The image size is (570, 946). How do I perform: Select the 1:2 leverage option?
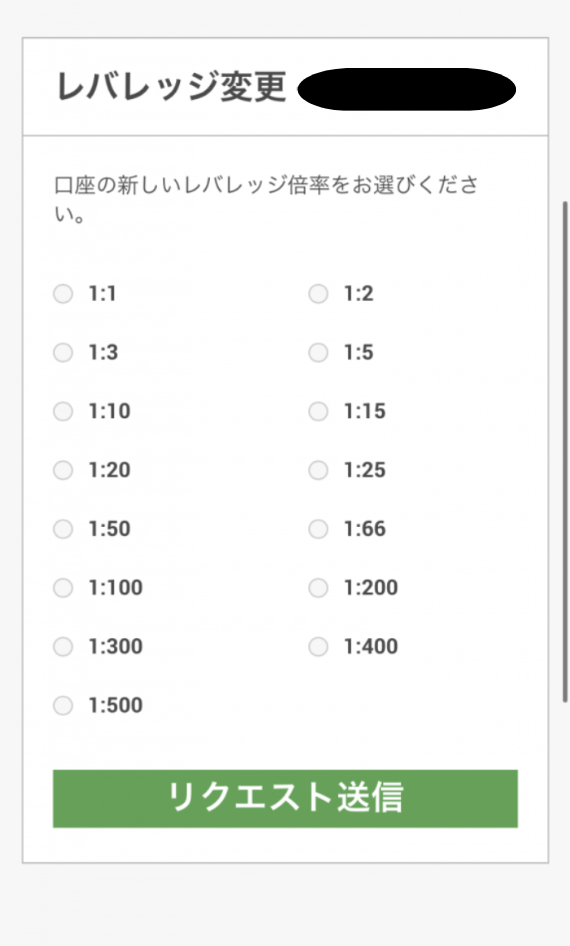click(318, 294)
